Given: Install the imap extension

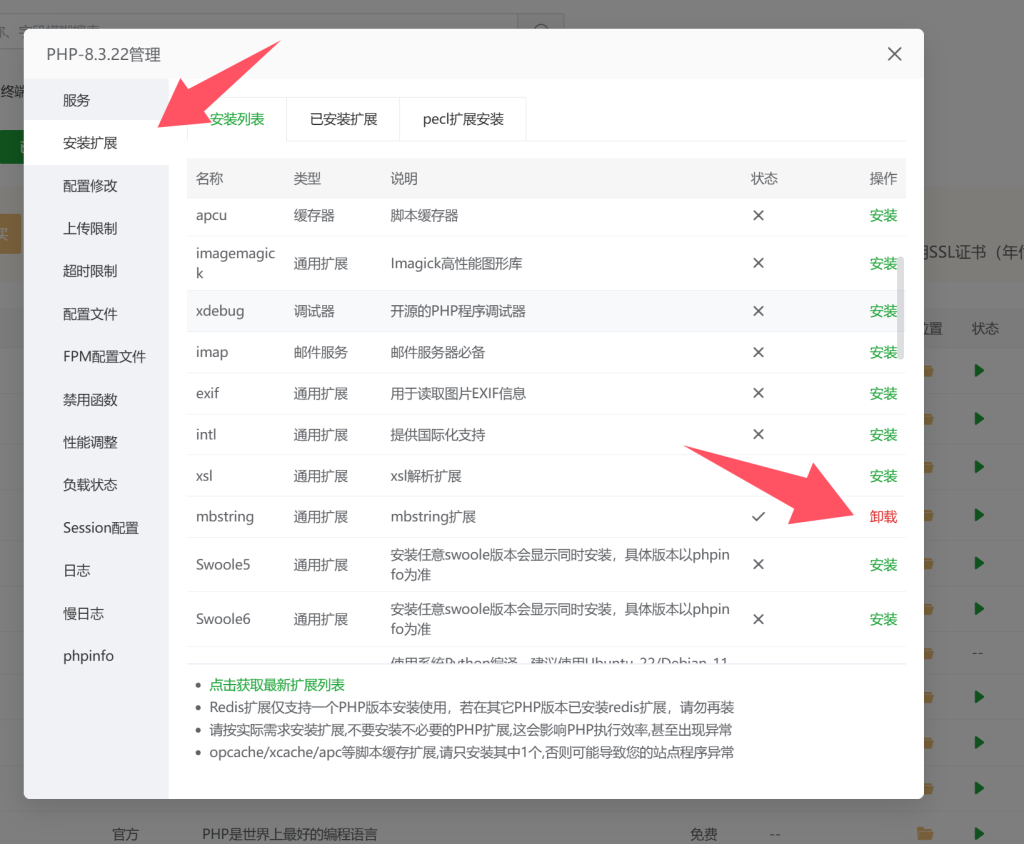Looking at the screenshot, I should (x=883, y=352).
